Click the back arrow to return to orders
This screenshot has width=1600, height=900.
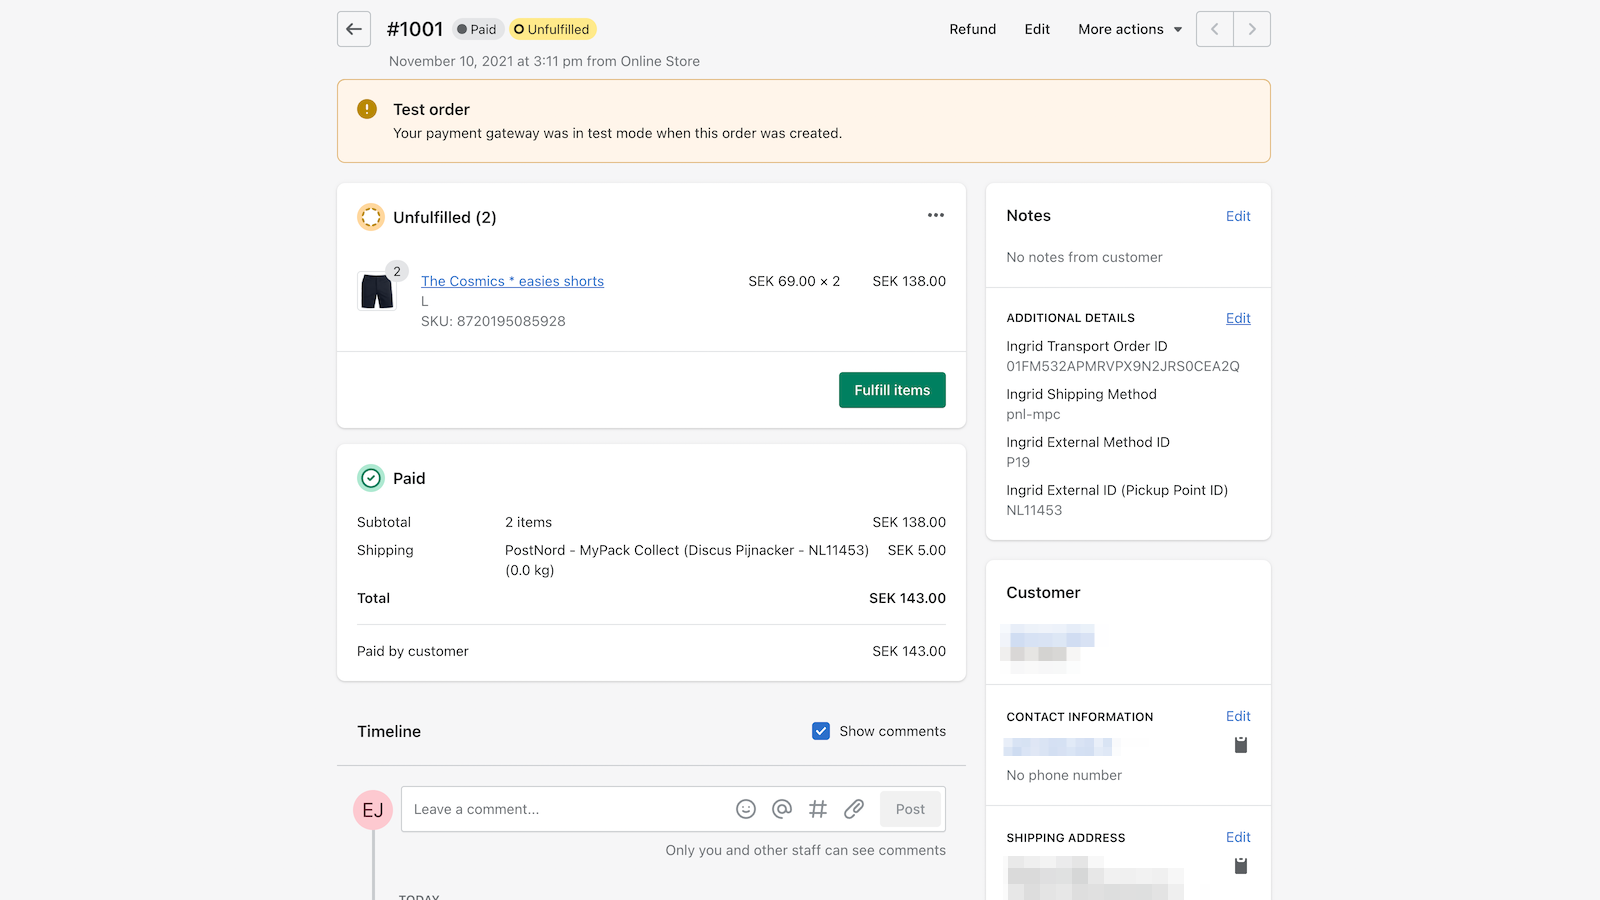tap(353, 29)
